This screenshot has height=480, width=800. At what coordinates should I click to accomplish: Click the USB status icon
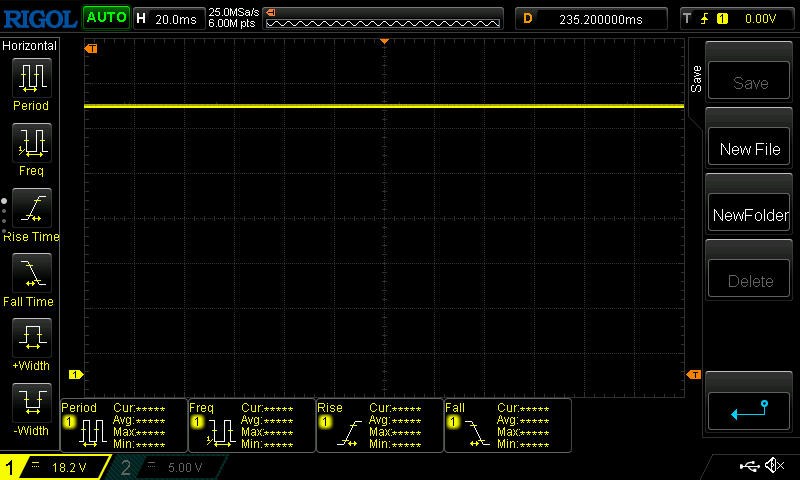(748, 466)
